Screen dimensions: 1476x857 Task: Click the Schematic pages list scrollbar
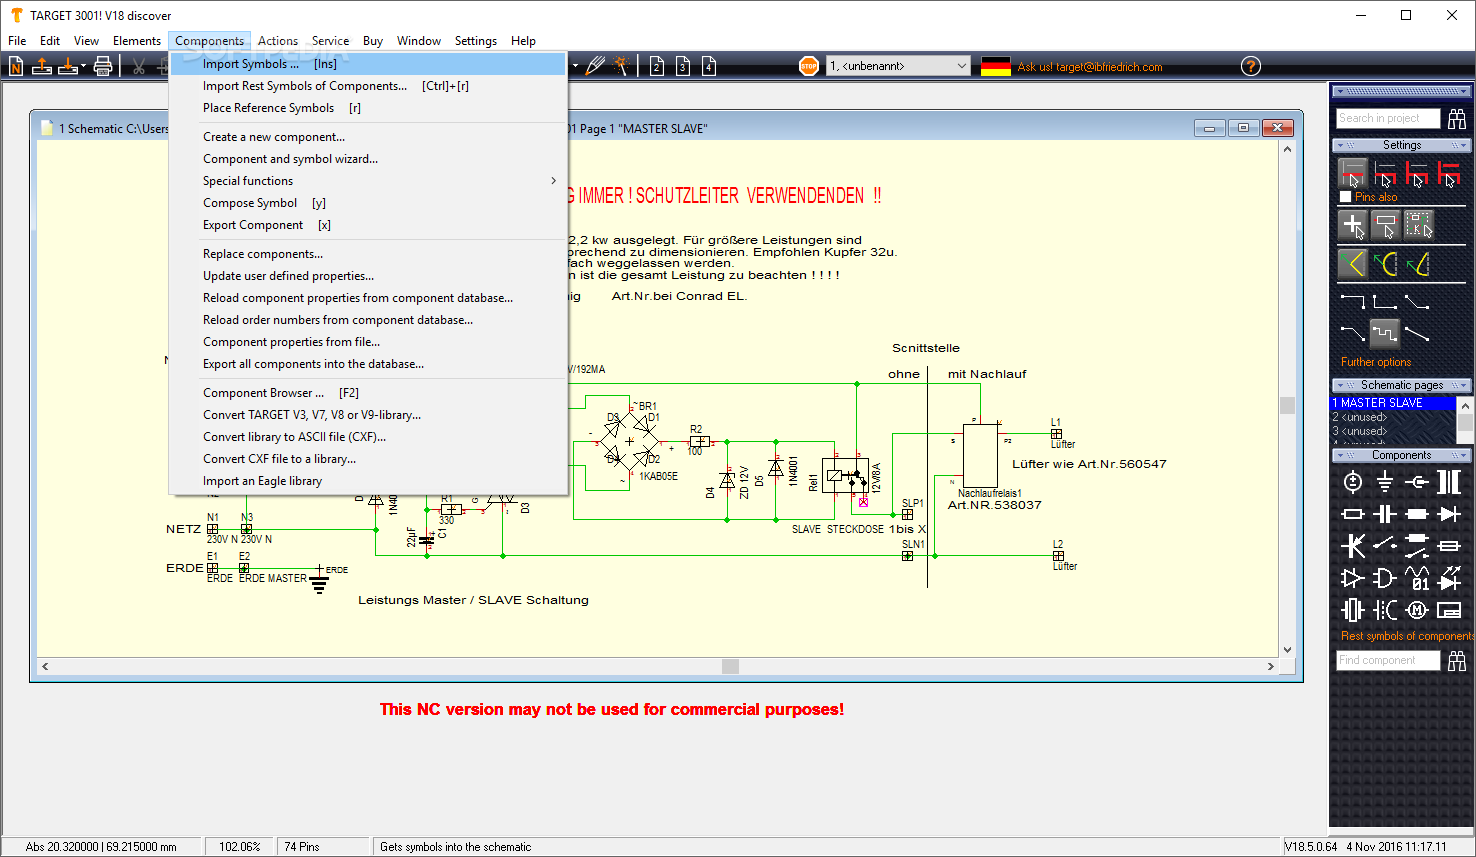click(x=1465, y=421)
